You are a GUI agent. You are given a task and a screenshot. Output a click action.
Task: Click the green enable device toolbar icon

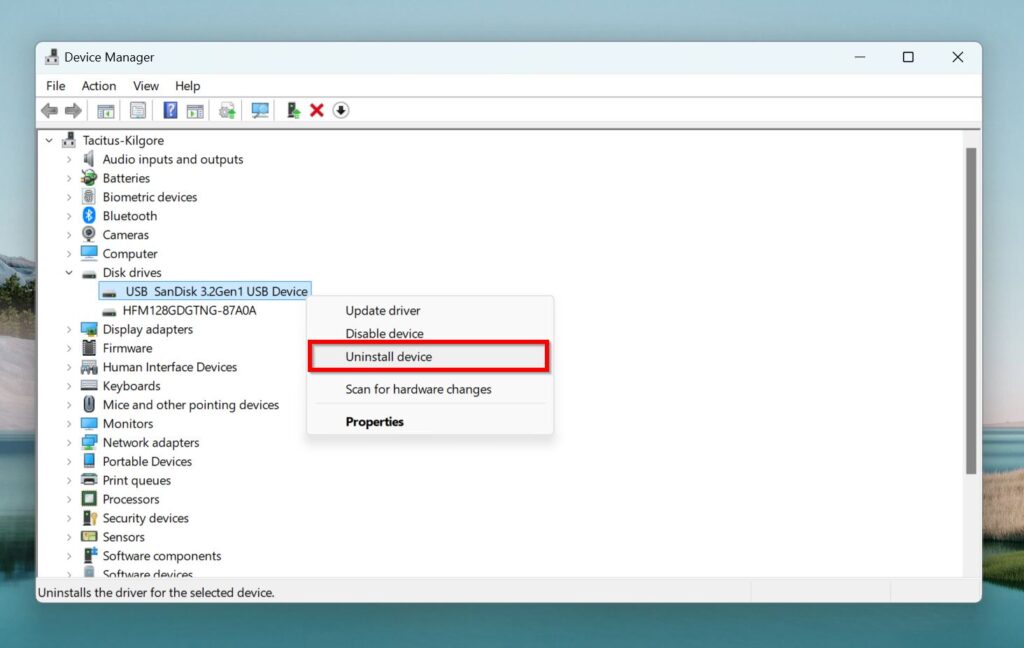(x=293, y=110)
